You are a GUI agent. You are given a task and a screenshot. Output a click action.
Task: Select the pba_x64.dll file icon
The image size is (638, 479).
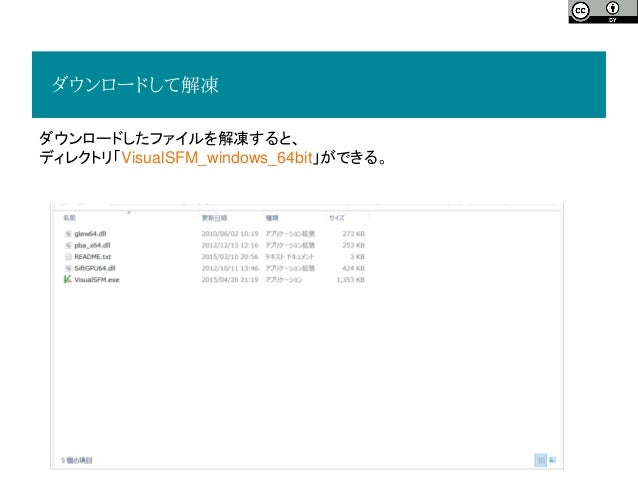(68, 245)
